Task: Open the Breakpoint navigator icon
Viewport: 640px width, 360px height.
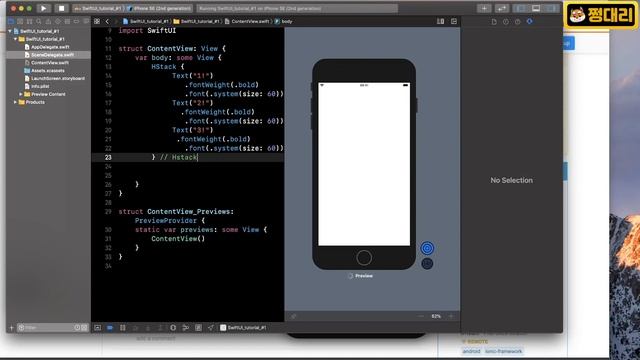Action: point(76,21)
